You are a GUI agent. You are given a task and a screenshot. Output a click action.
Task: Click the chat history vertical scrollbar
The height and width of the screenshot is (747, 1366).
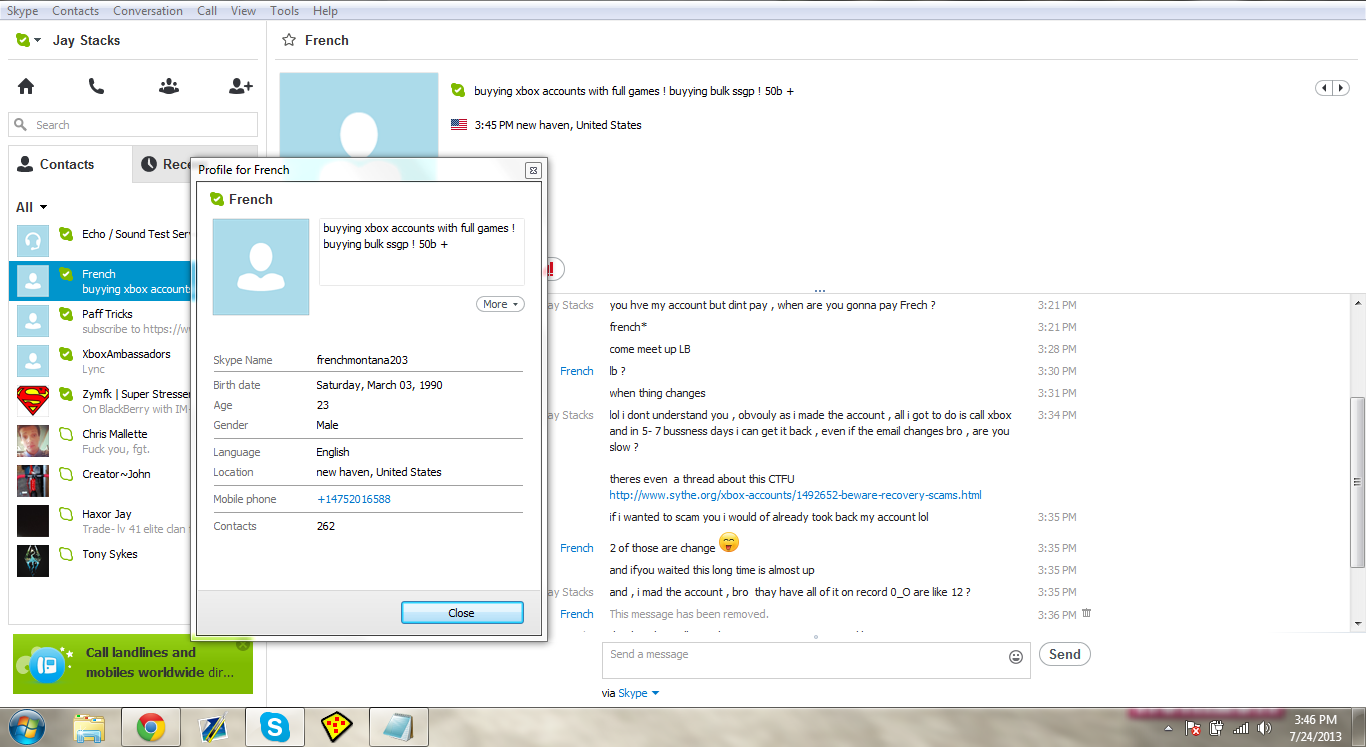pos(1357,482)
